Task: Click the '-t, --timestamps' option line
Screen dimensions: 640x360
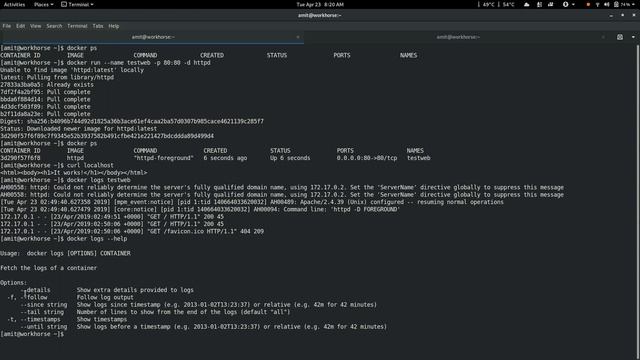Action: pos(67,320)
